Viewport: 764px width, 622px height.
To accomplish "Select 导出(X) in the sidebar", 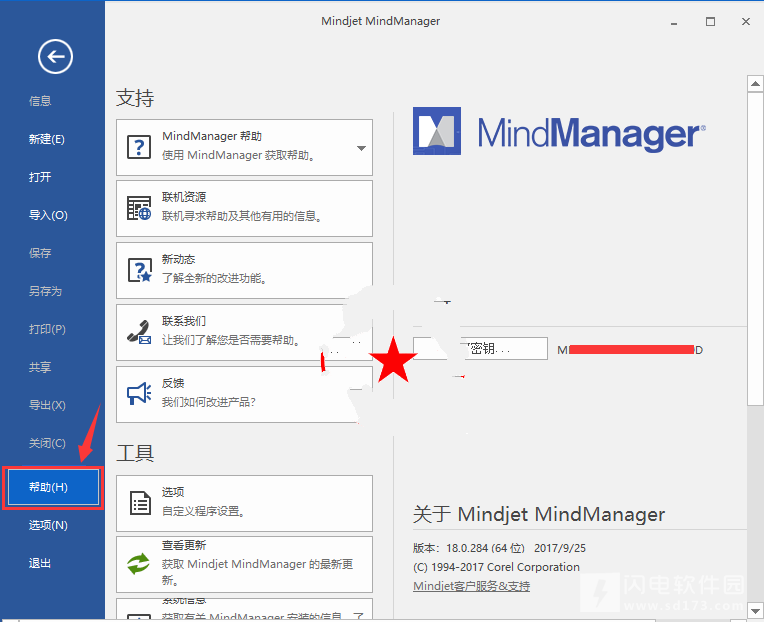I will (x=47, y=405).
